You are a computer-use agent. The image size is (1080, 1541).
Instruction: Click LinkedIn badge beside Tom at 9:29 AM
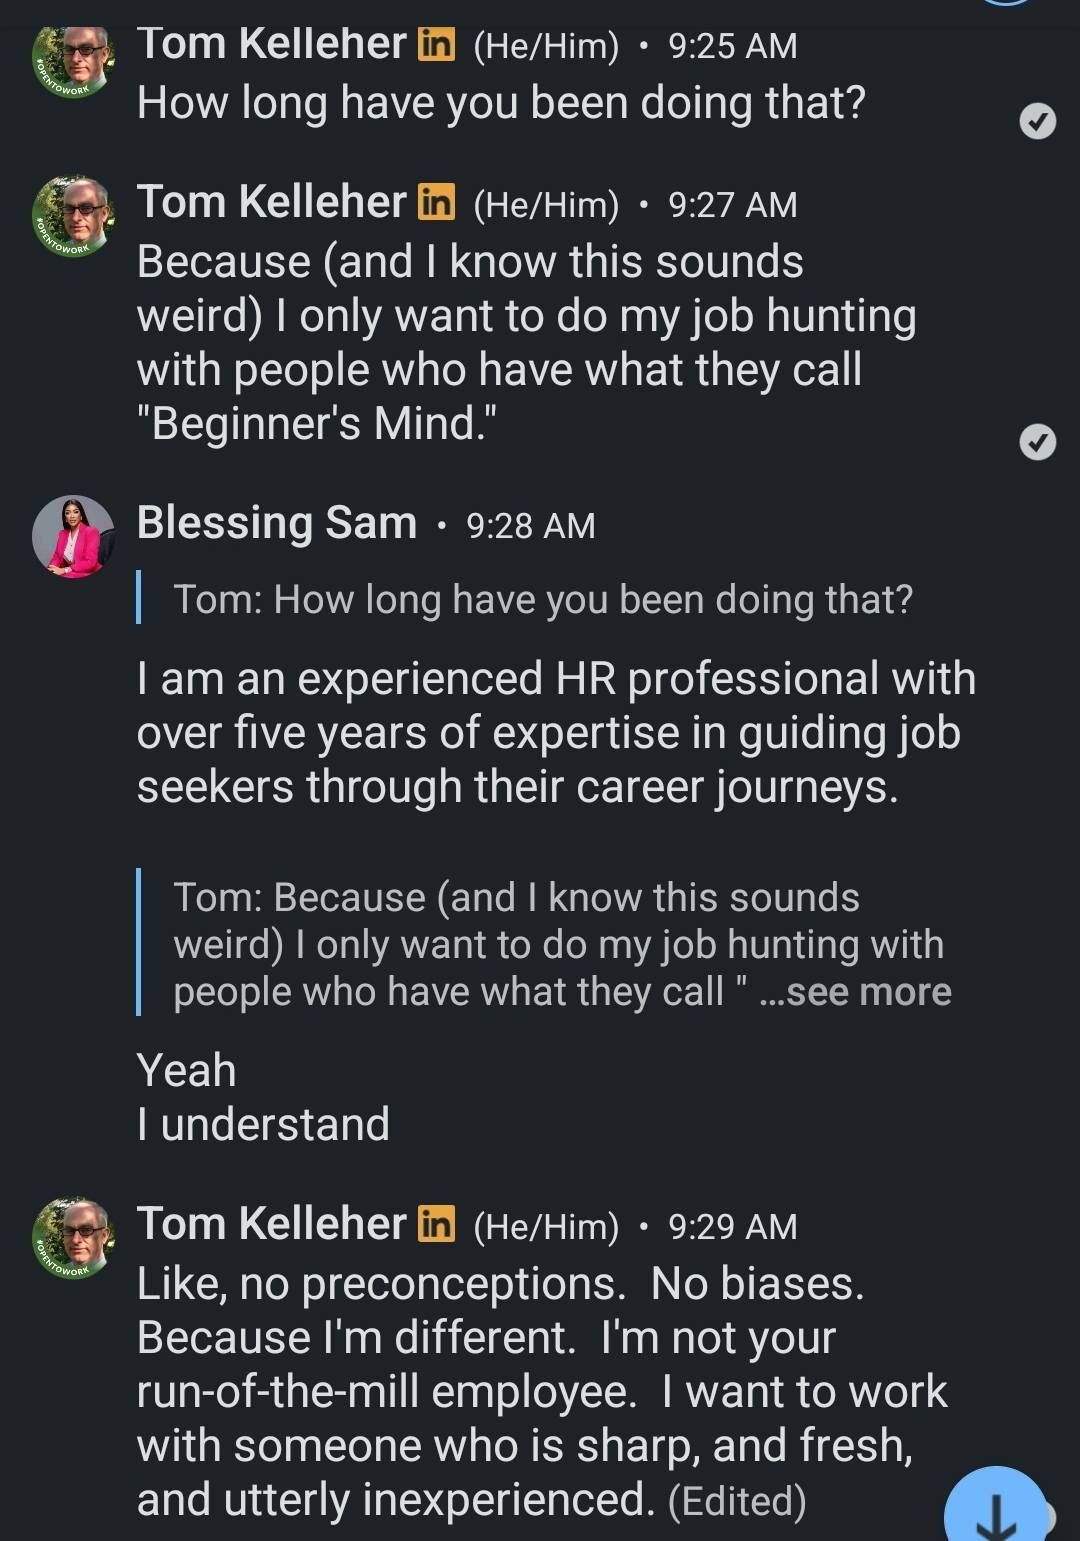pos(436,1224)
